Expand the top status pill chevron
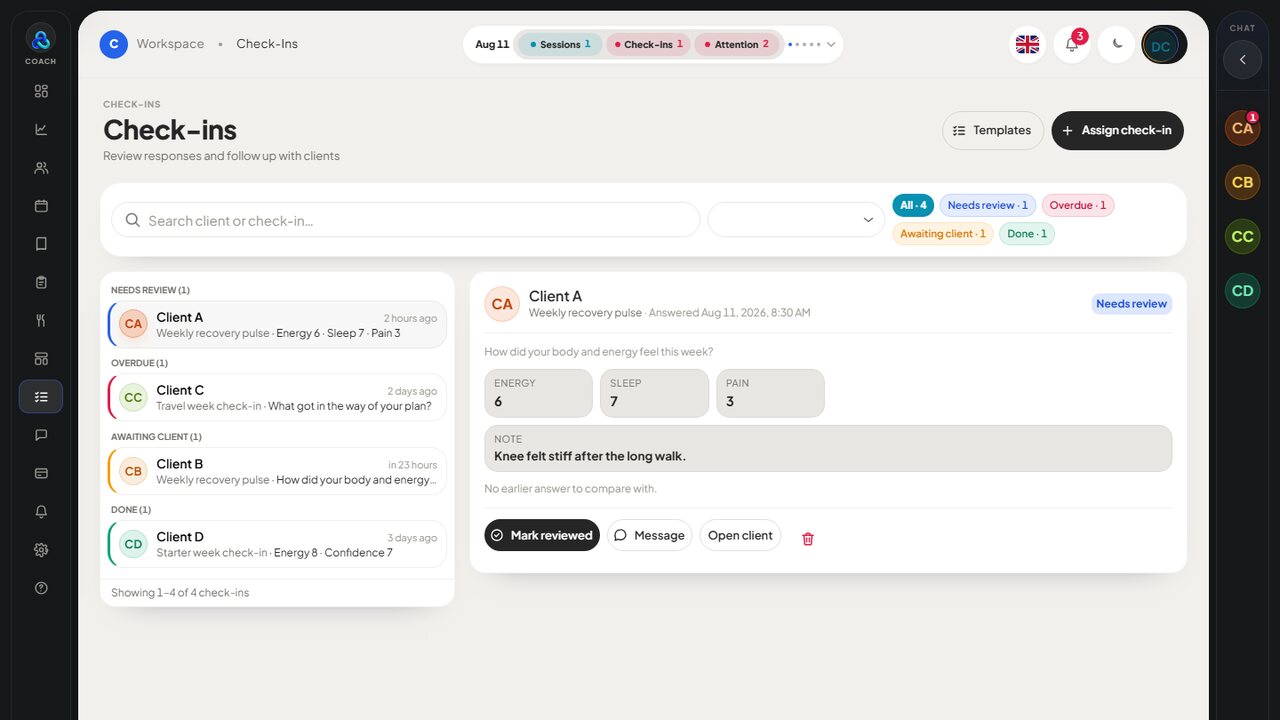This screenshot has height=720, width=1280. click(x=831, y=44)
